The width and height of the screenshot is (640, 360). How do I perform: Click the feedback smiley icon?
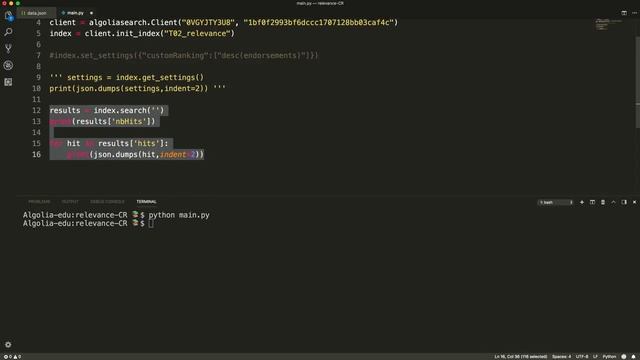[x=624, y=357]
